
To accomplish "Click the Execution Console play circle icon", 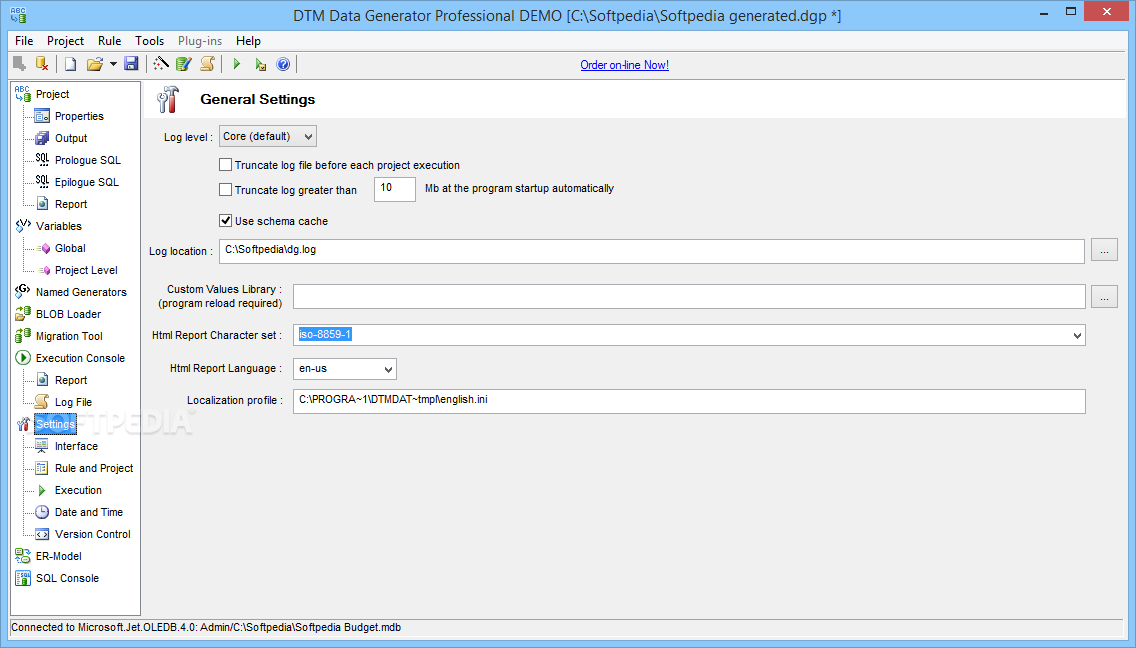I will point(23,358).
